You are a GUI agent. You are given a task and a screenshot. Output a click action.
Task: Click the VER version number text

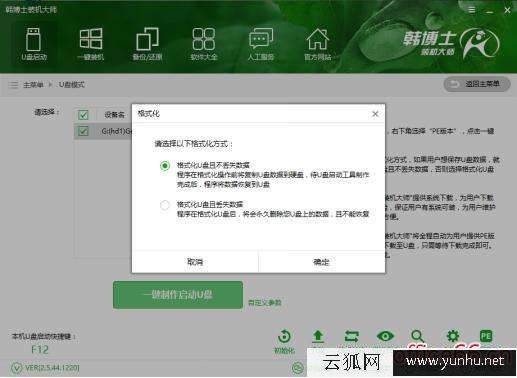coord(52,368)
